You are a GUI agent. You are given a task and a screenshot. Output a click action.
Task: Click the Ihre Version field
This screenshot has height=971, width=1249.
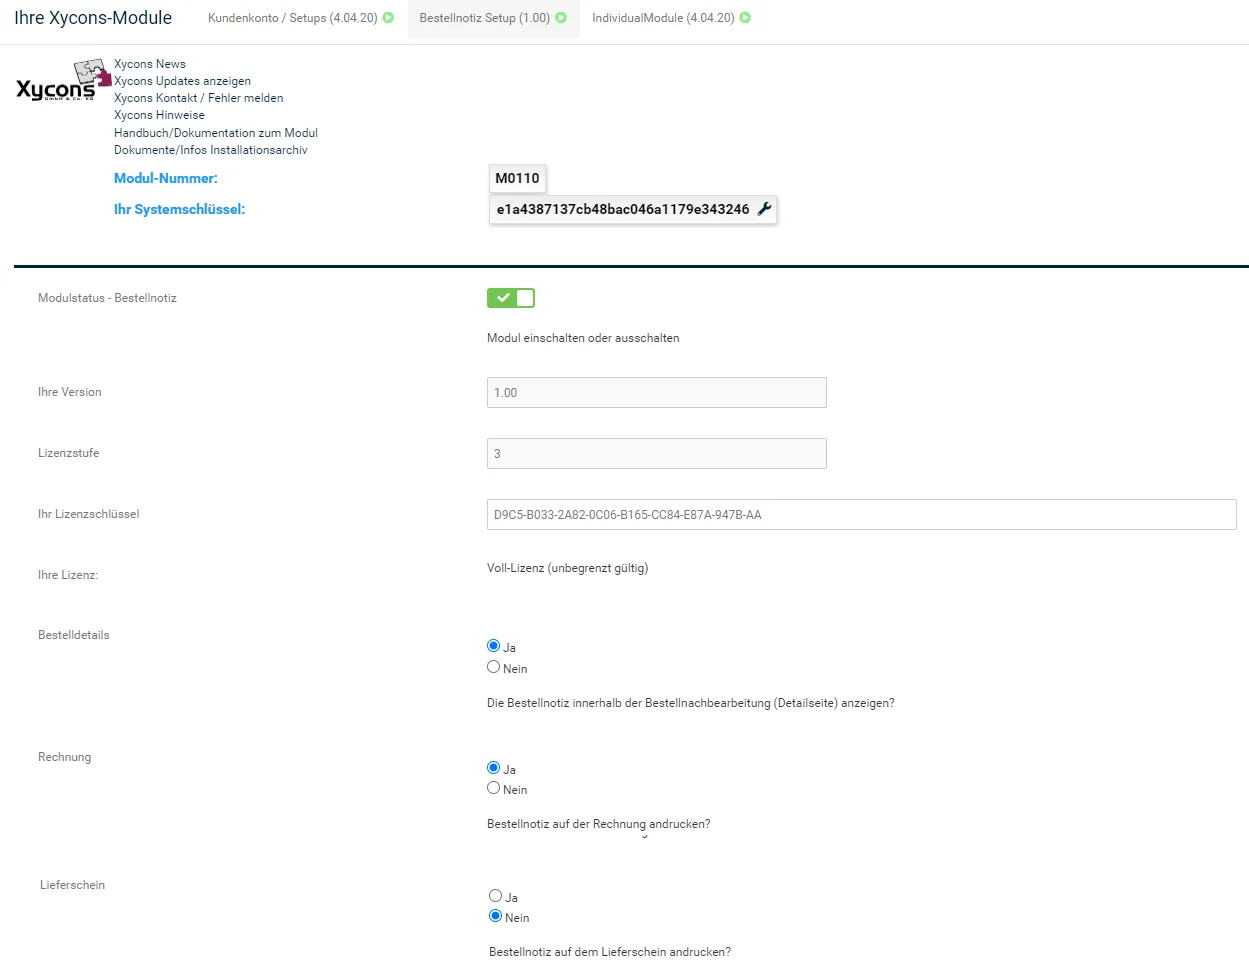point(657,393)
